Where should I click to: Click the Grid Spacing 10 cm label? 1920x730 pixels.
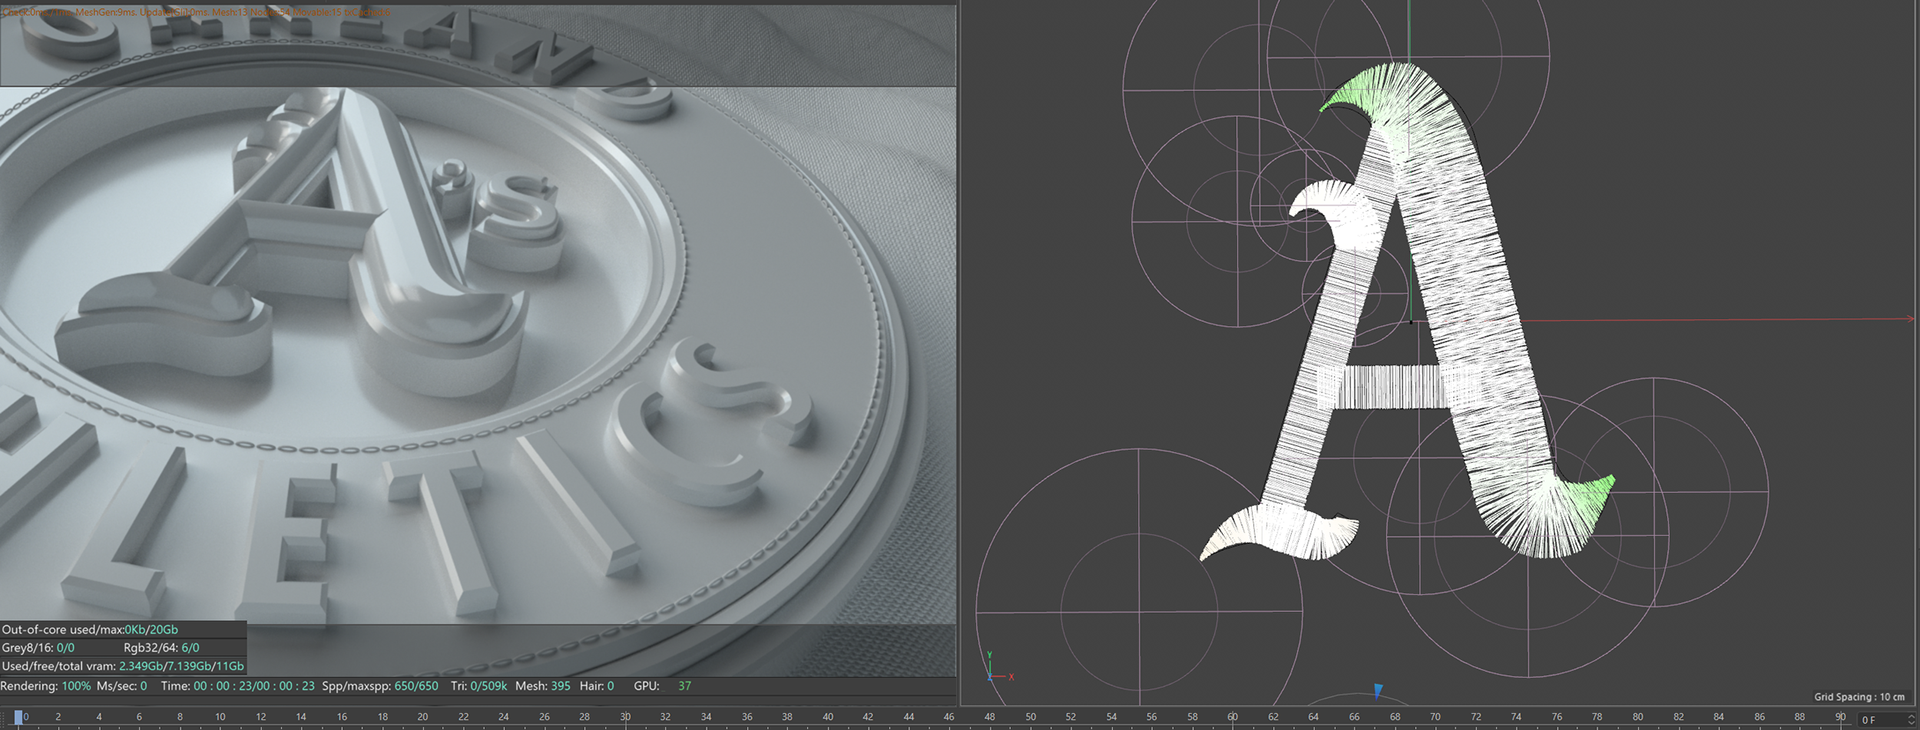[1859, 697]
